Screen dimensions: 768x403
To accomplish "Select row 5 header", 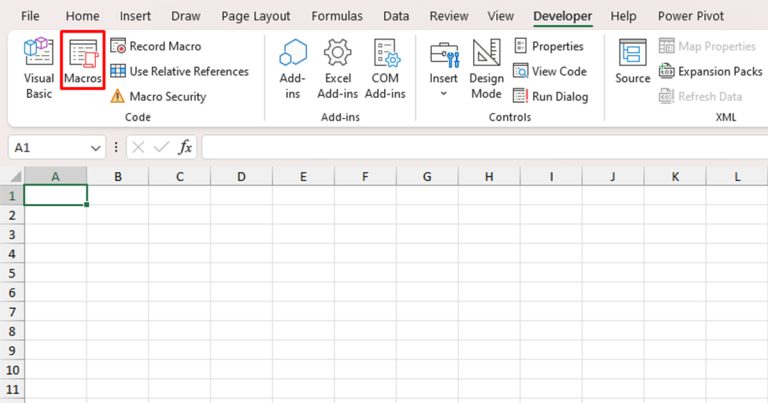I will pyautogui.click(x=12, y=273).
